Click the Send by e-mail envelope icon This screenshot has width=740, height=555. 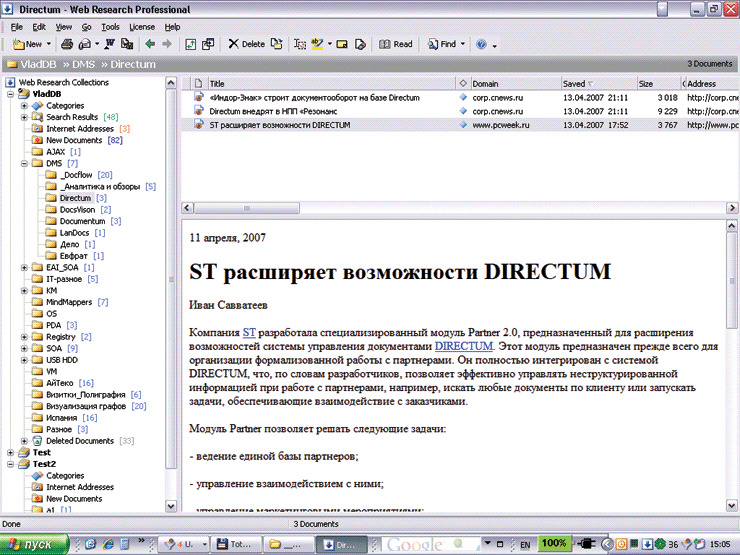(85, 44)
